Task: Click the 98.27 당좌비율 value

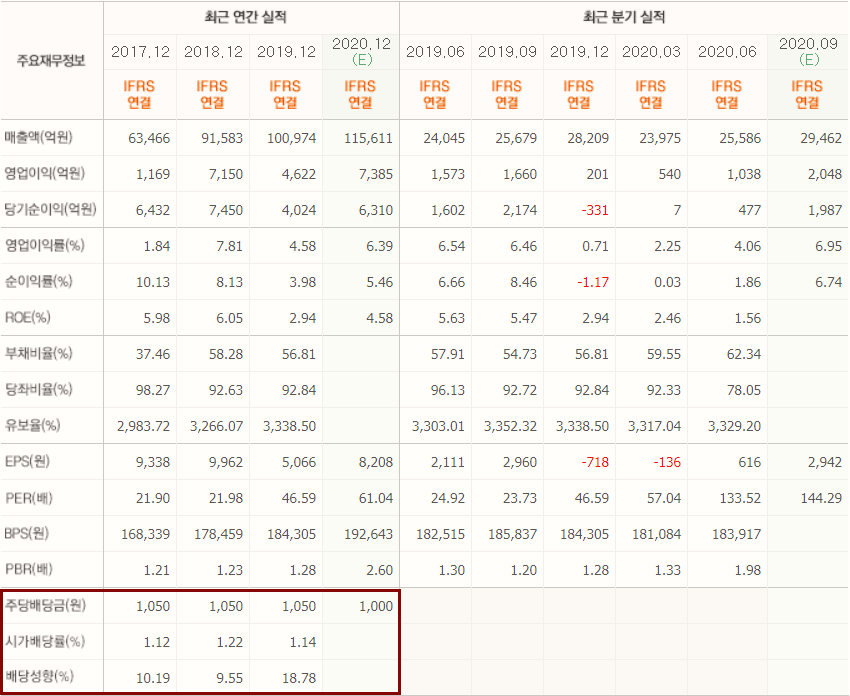Action: (x=153, y=390)
